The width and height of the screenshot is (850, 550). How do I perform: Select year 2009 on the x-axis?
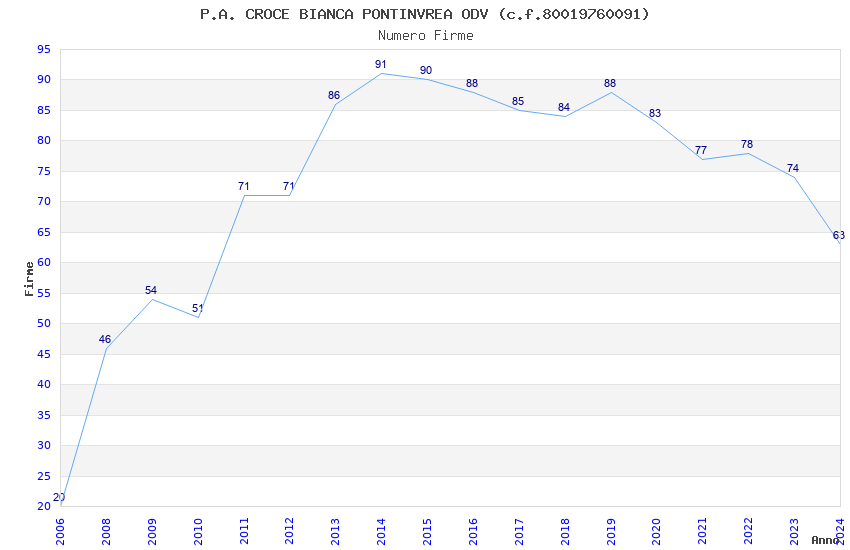coord(152,531)
